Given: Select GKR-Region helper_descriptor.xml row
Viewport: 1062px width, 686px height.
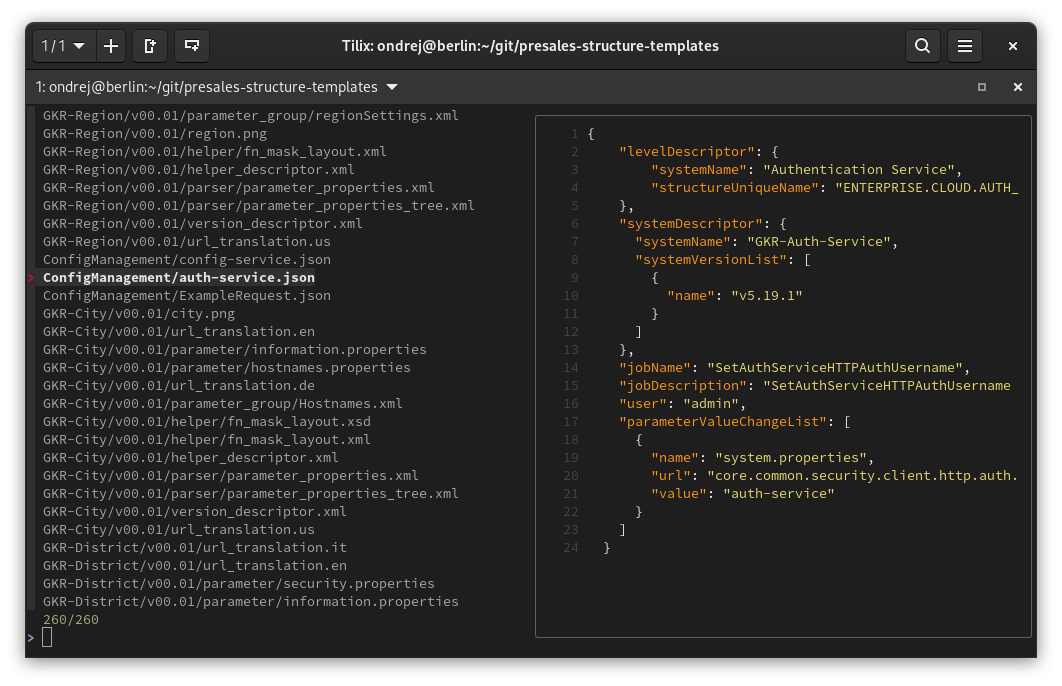Looking at the screenshot, I should pos(198,169).
